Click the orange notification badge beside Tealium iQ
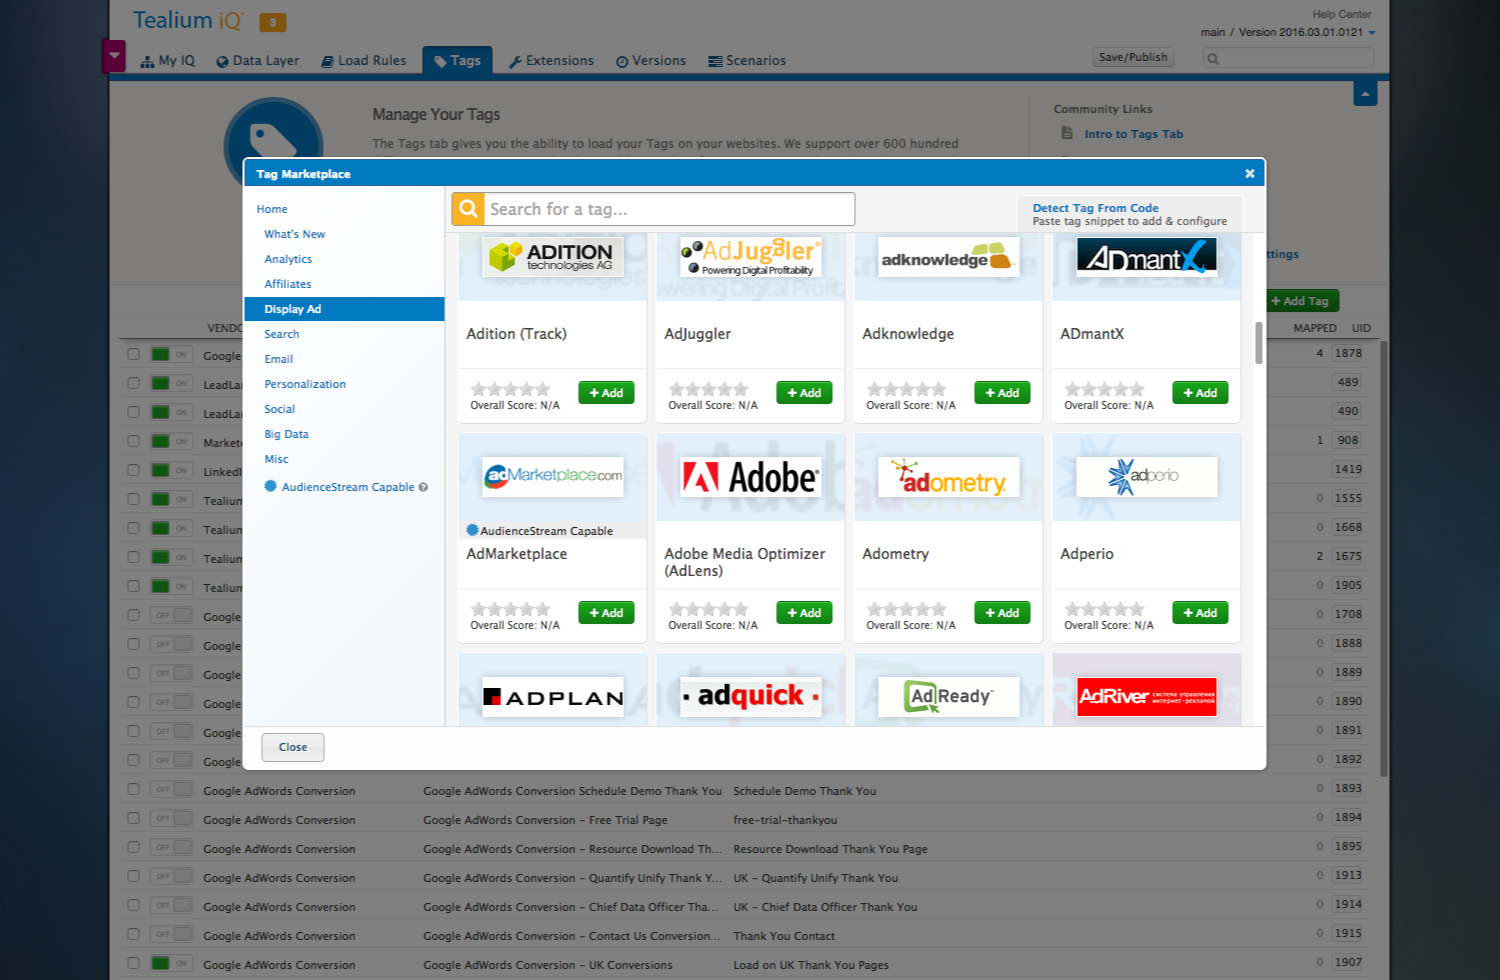Viewport: 1500px width, 980px height. [272, 22]
